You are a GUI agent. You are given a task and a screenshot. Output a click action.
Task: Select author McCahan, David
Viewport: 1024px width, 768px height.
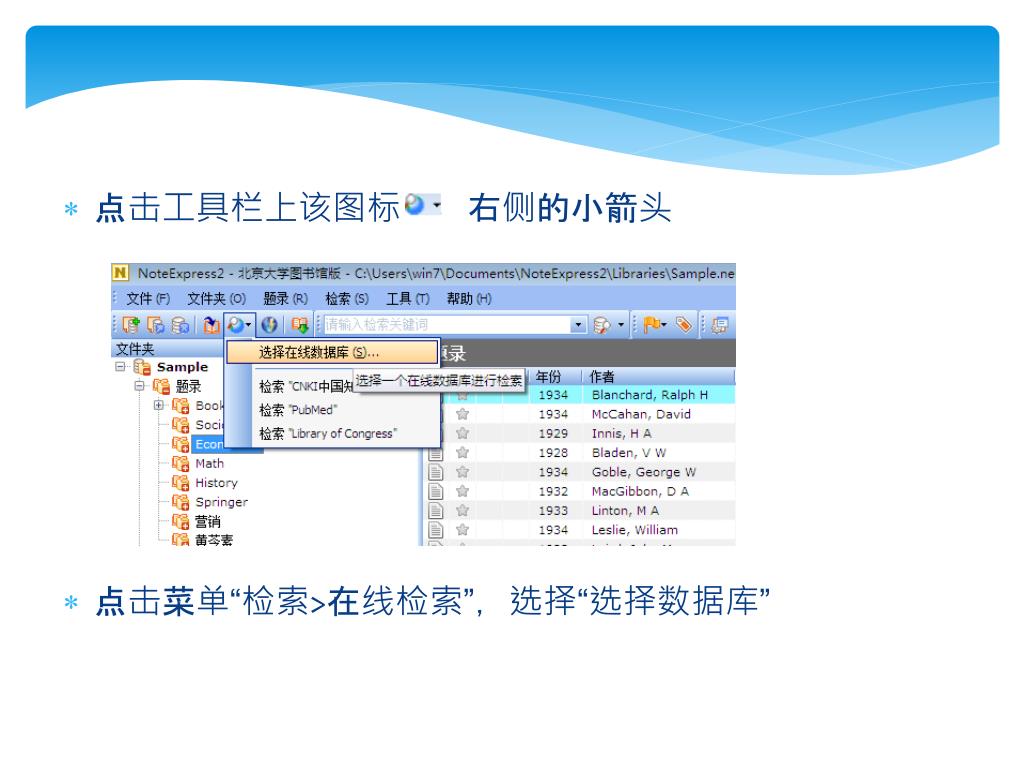pos(641,414)
